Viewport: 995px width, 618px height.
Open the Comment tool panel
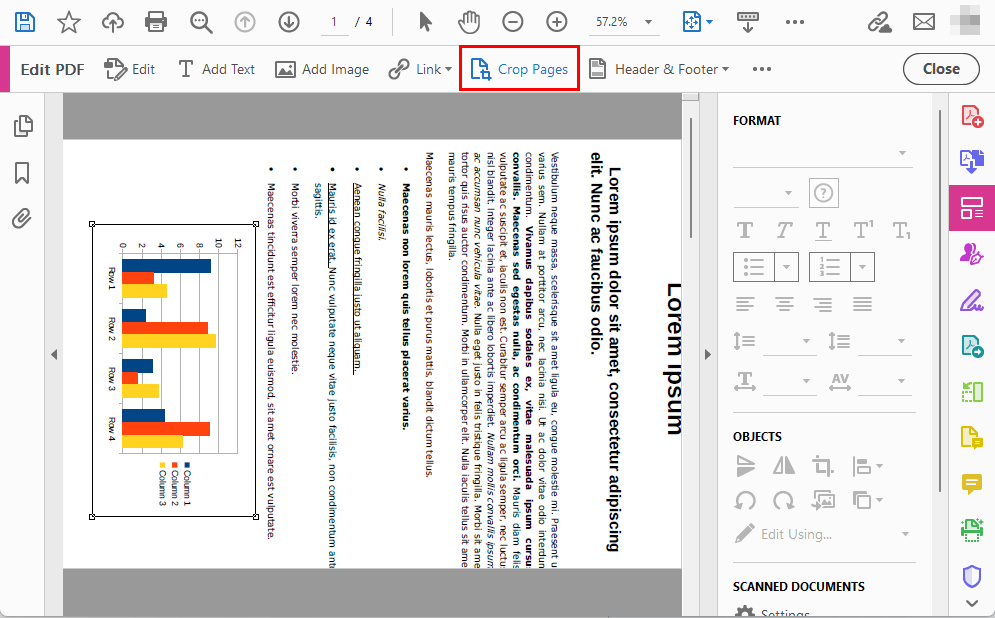[x=971, y=483]
